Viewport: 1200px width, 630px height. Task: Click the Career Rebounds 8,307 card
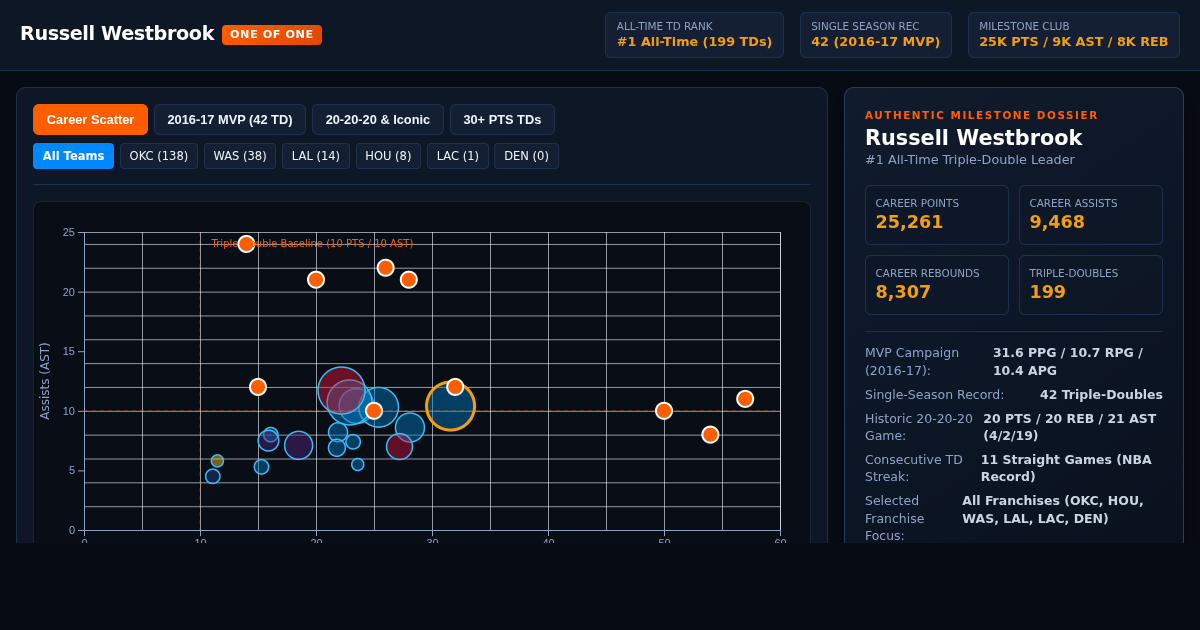937,285
